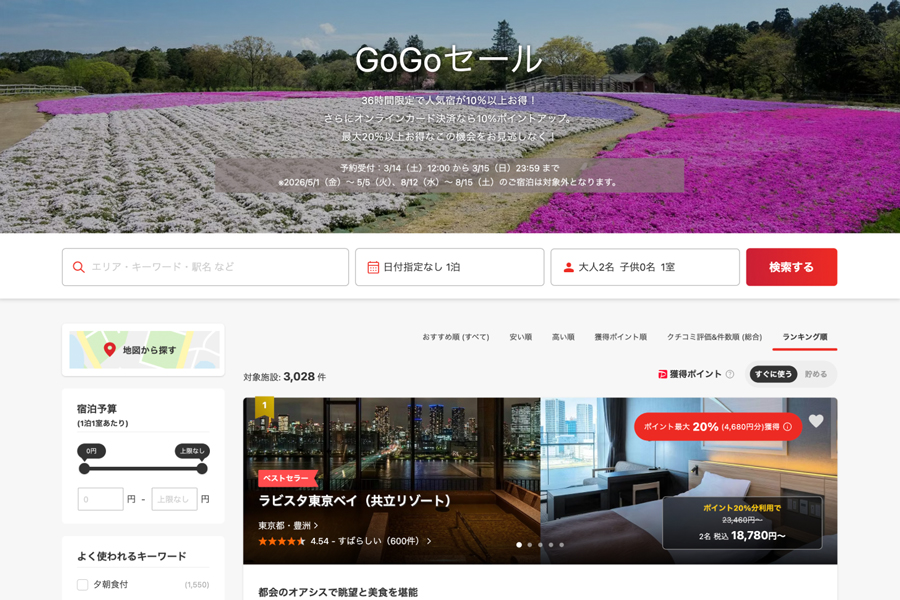Click the person icon in the guests field

568,267
